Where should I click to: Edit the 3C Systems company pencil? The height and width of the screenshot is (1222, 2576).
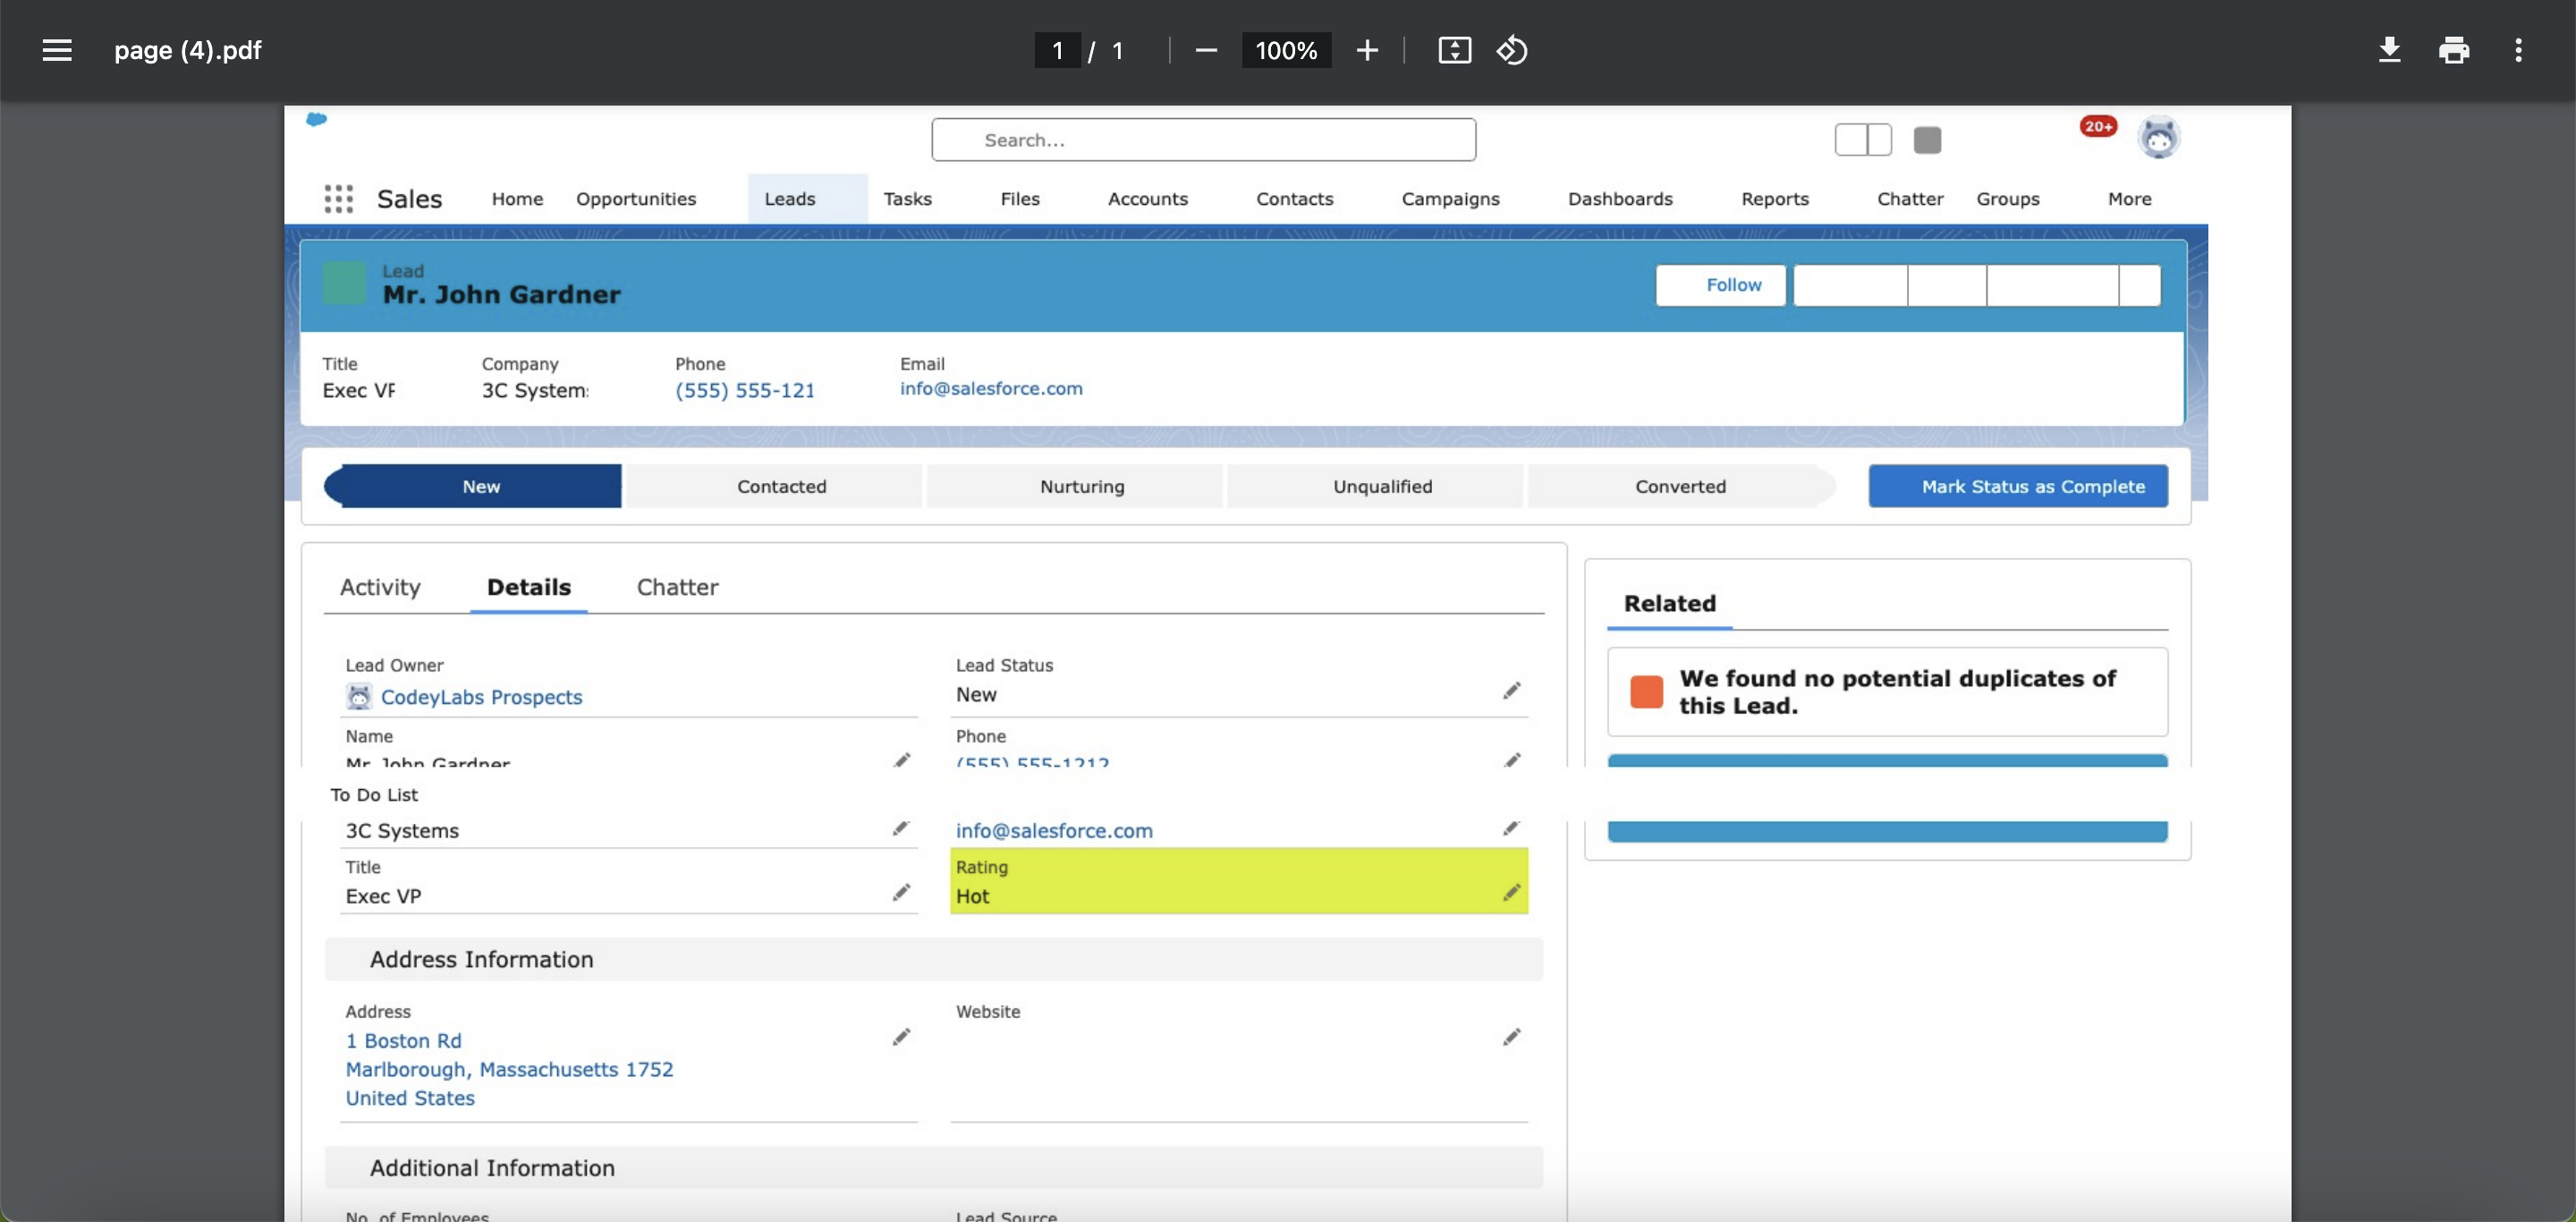point(901,828)
